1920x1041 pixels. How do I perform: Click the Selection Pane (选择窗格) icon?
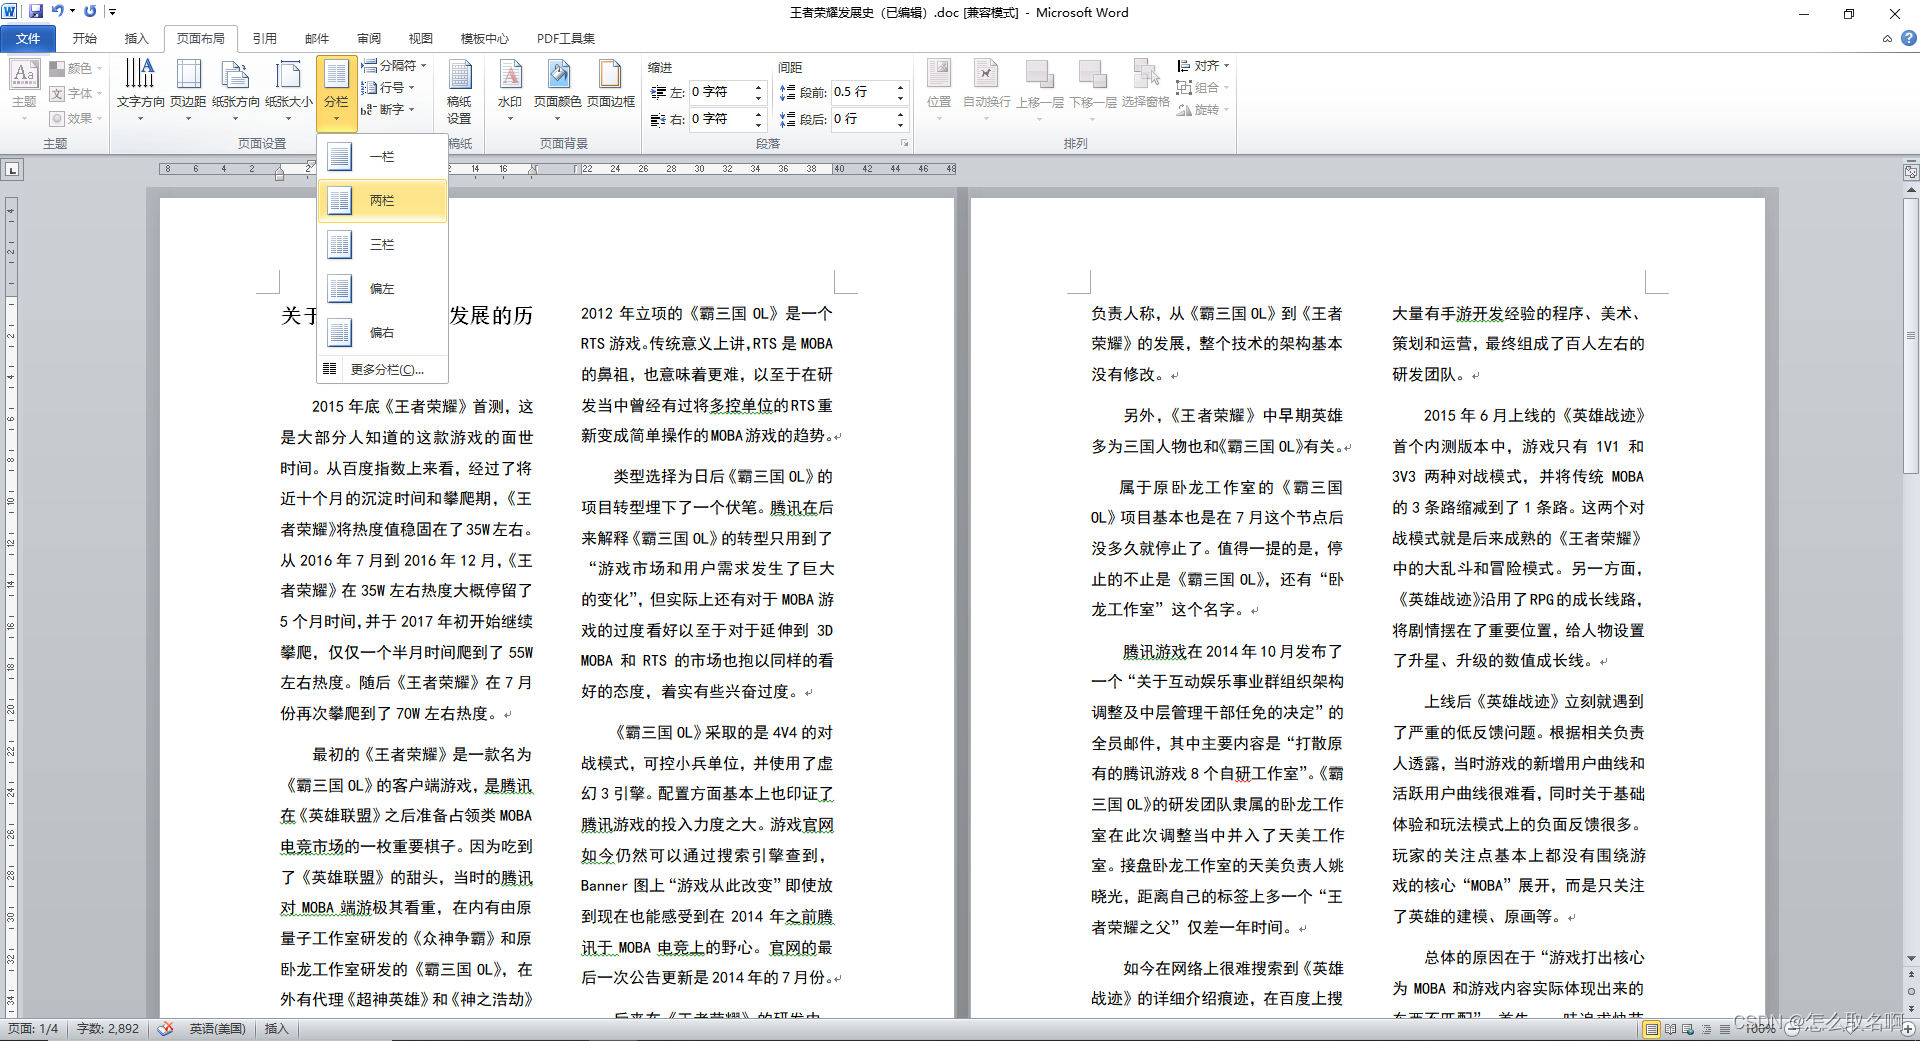click(x=1145, y=84)
